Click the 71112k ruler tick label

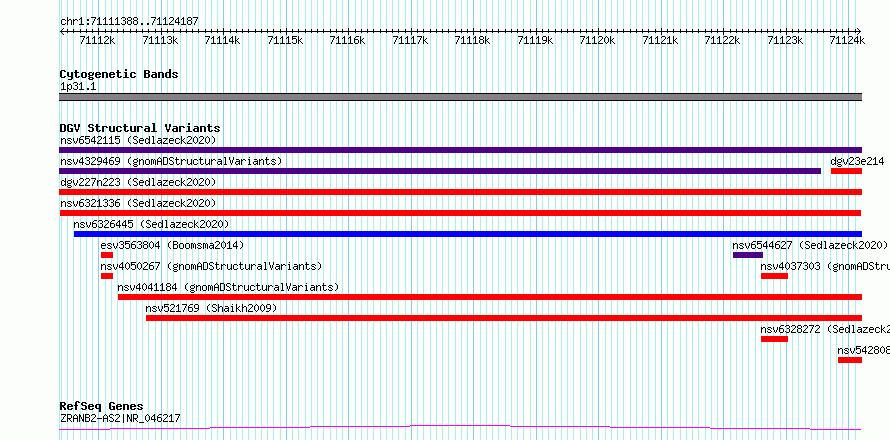[x=98, y=40]
